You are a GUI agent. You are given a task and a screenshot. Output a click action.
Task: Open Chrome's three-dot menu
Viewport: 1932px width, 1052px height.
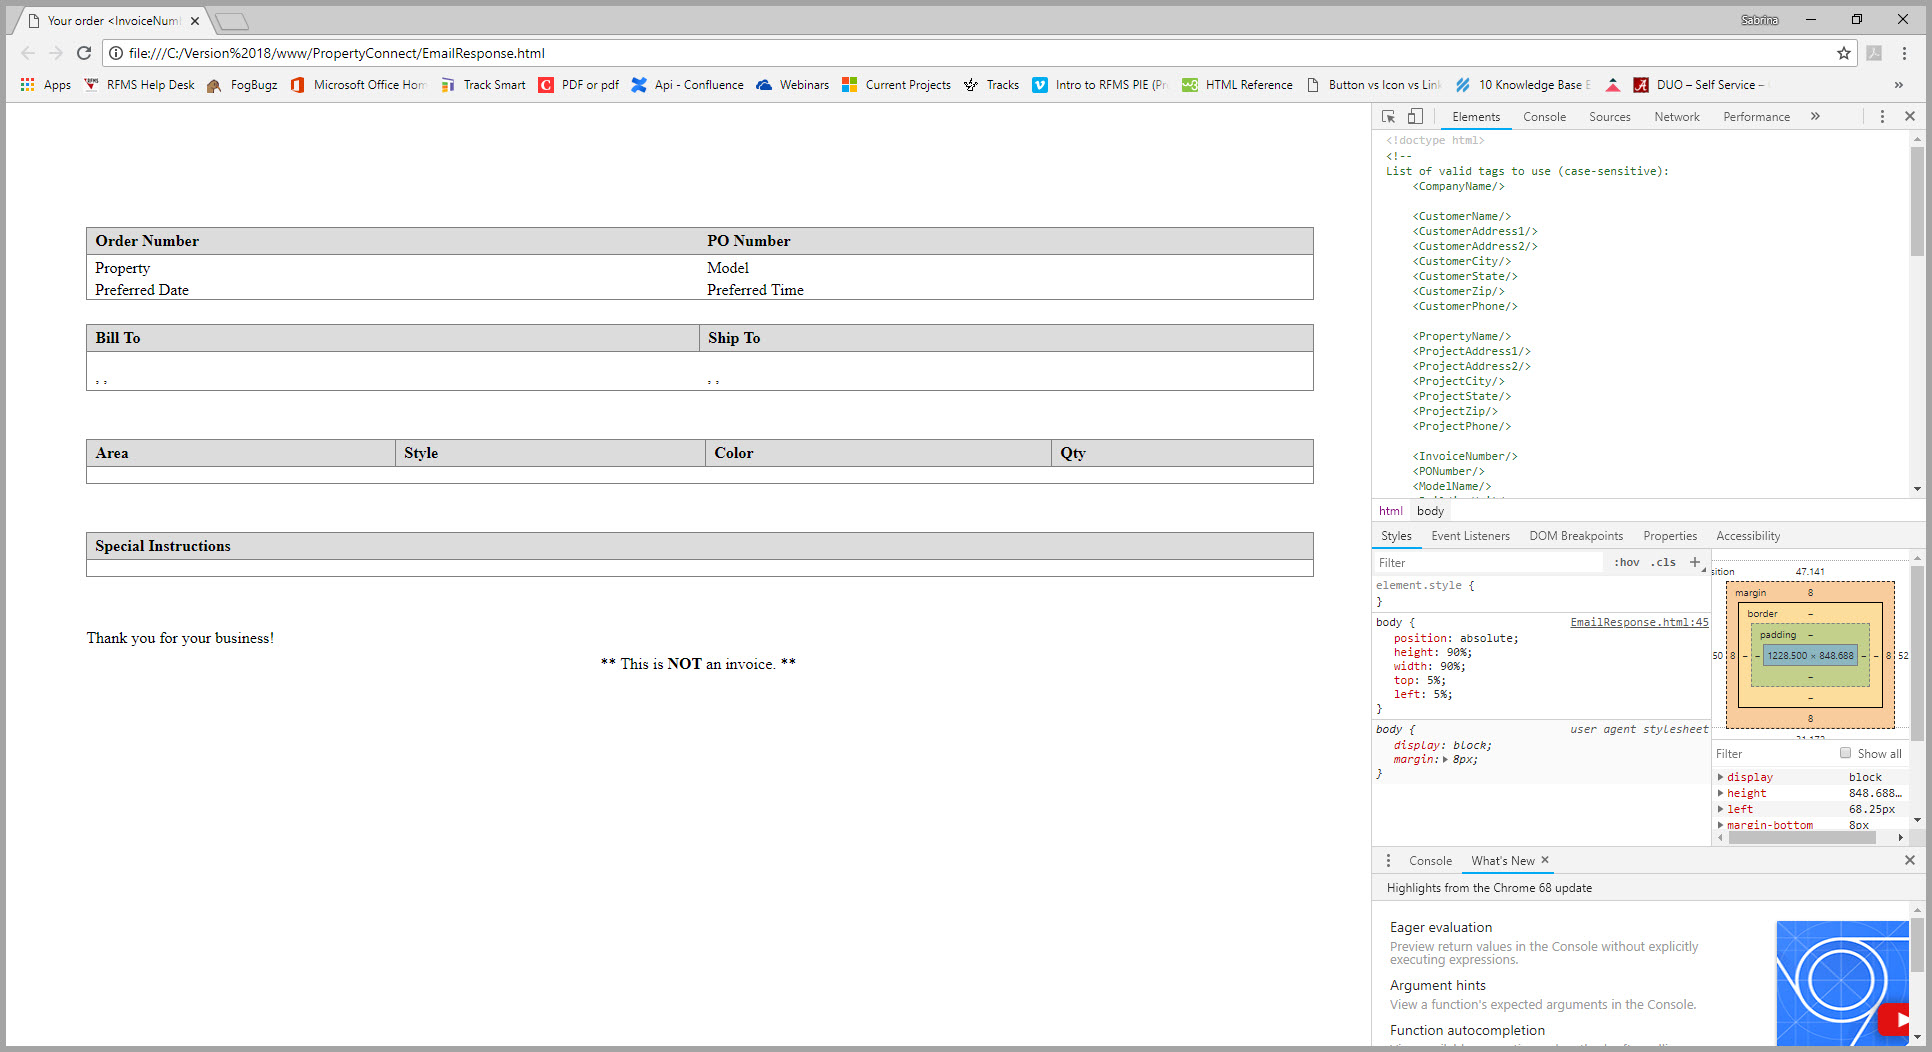coord(1904,53)
